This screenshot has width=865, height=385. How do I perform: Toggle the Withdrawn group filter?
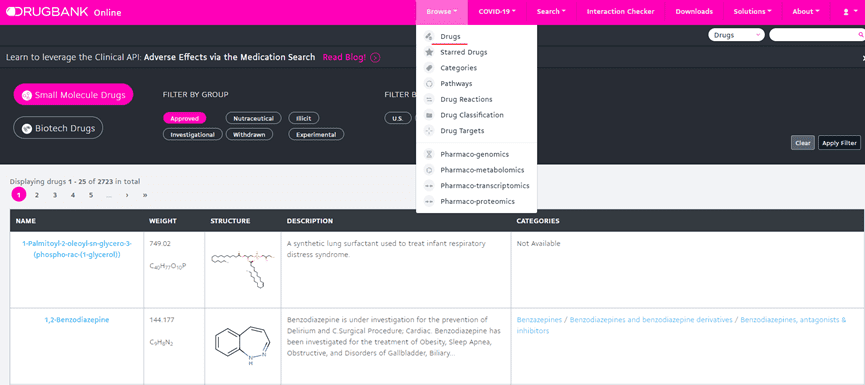tap(249, 134)
